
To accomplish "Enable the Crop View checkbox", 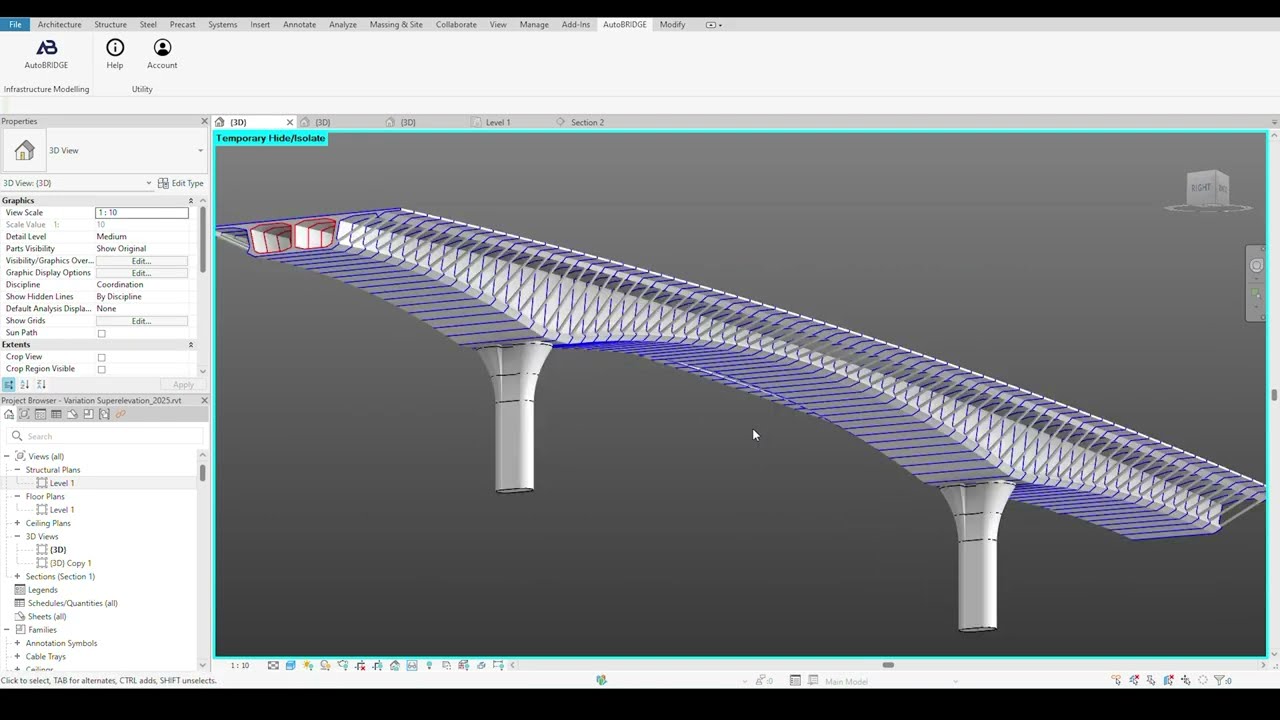I will pyautogui.click(x=101, y=357).
